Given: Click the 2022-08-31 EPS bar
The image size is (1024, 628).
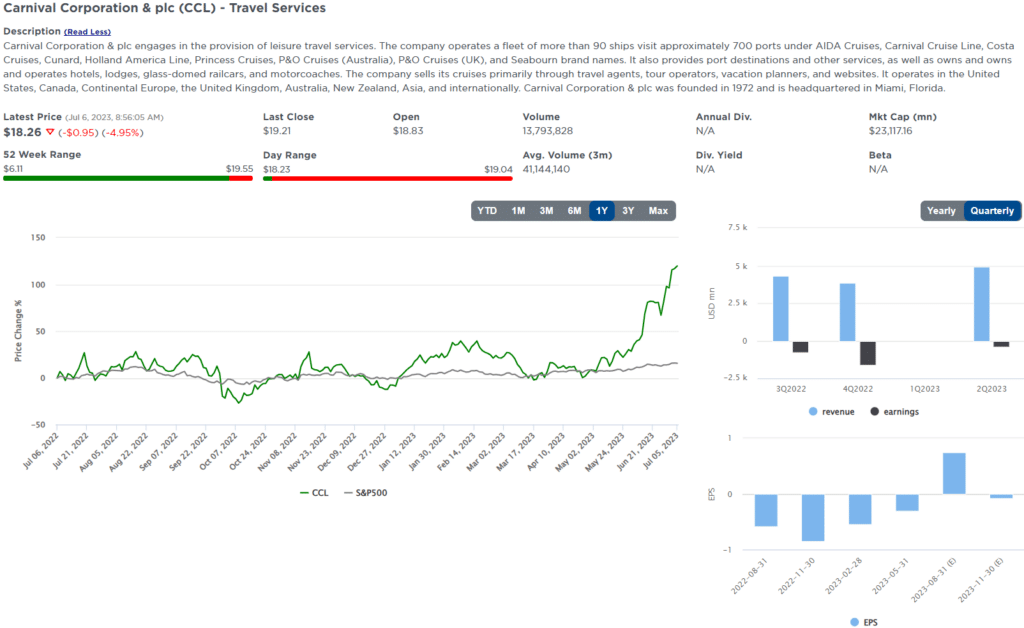Looking at the screenshot, I should pos(766,510).
